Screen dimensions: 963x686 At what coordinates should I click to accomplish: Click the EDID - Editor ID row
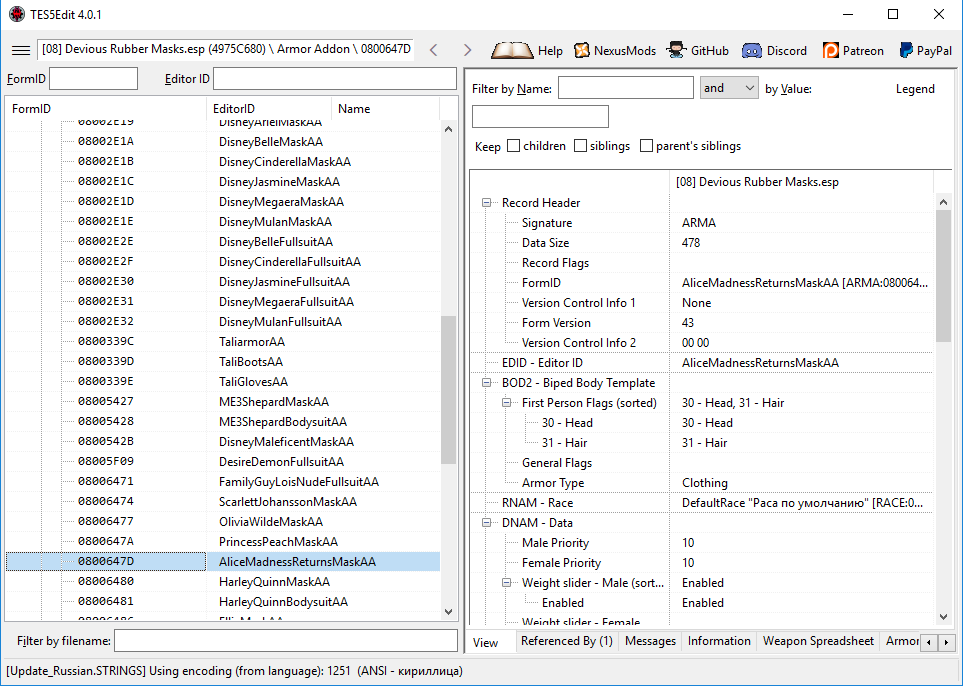coord(701,362)
